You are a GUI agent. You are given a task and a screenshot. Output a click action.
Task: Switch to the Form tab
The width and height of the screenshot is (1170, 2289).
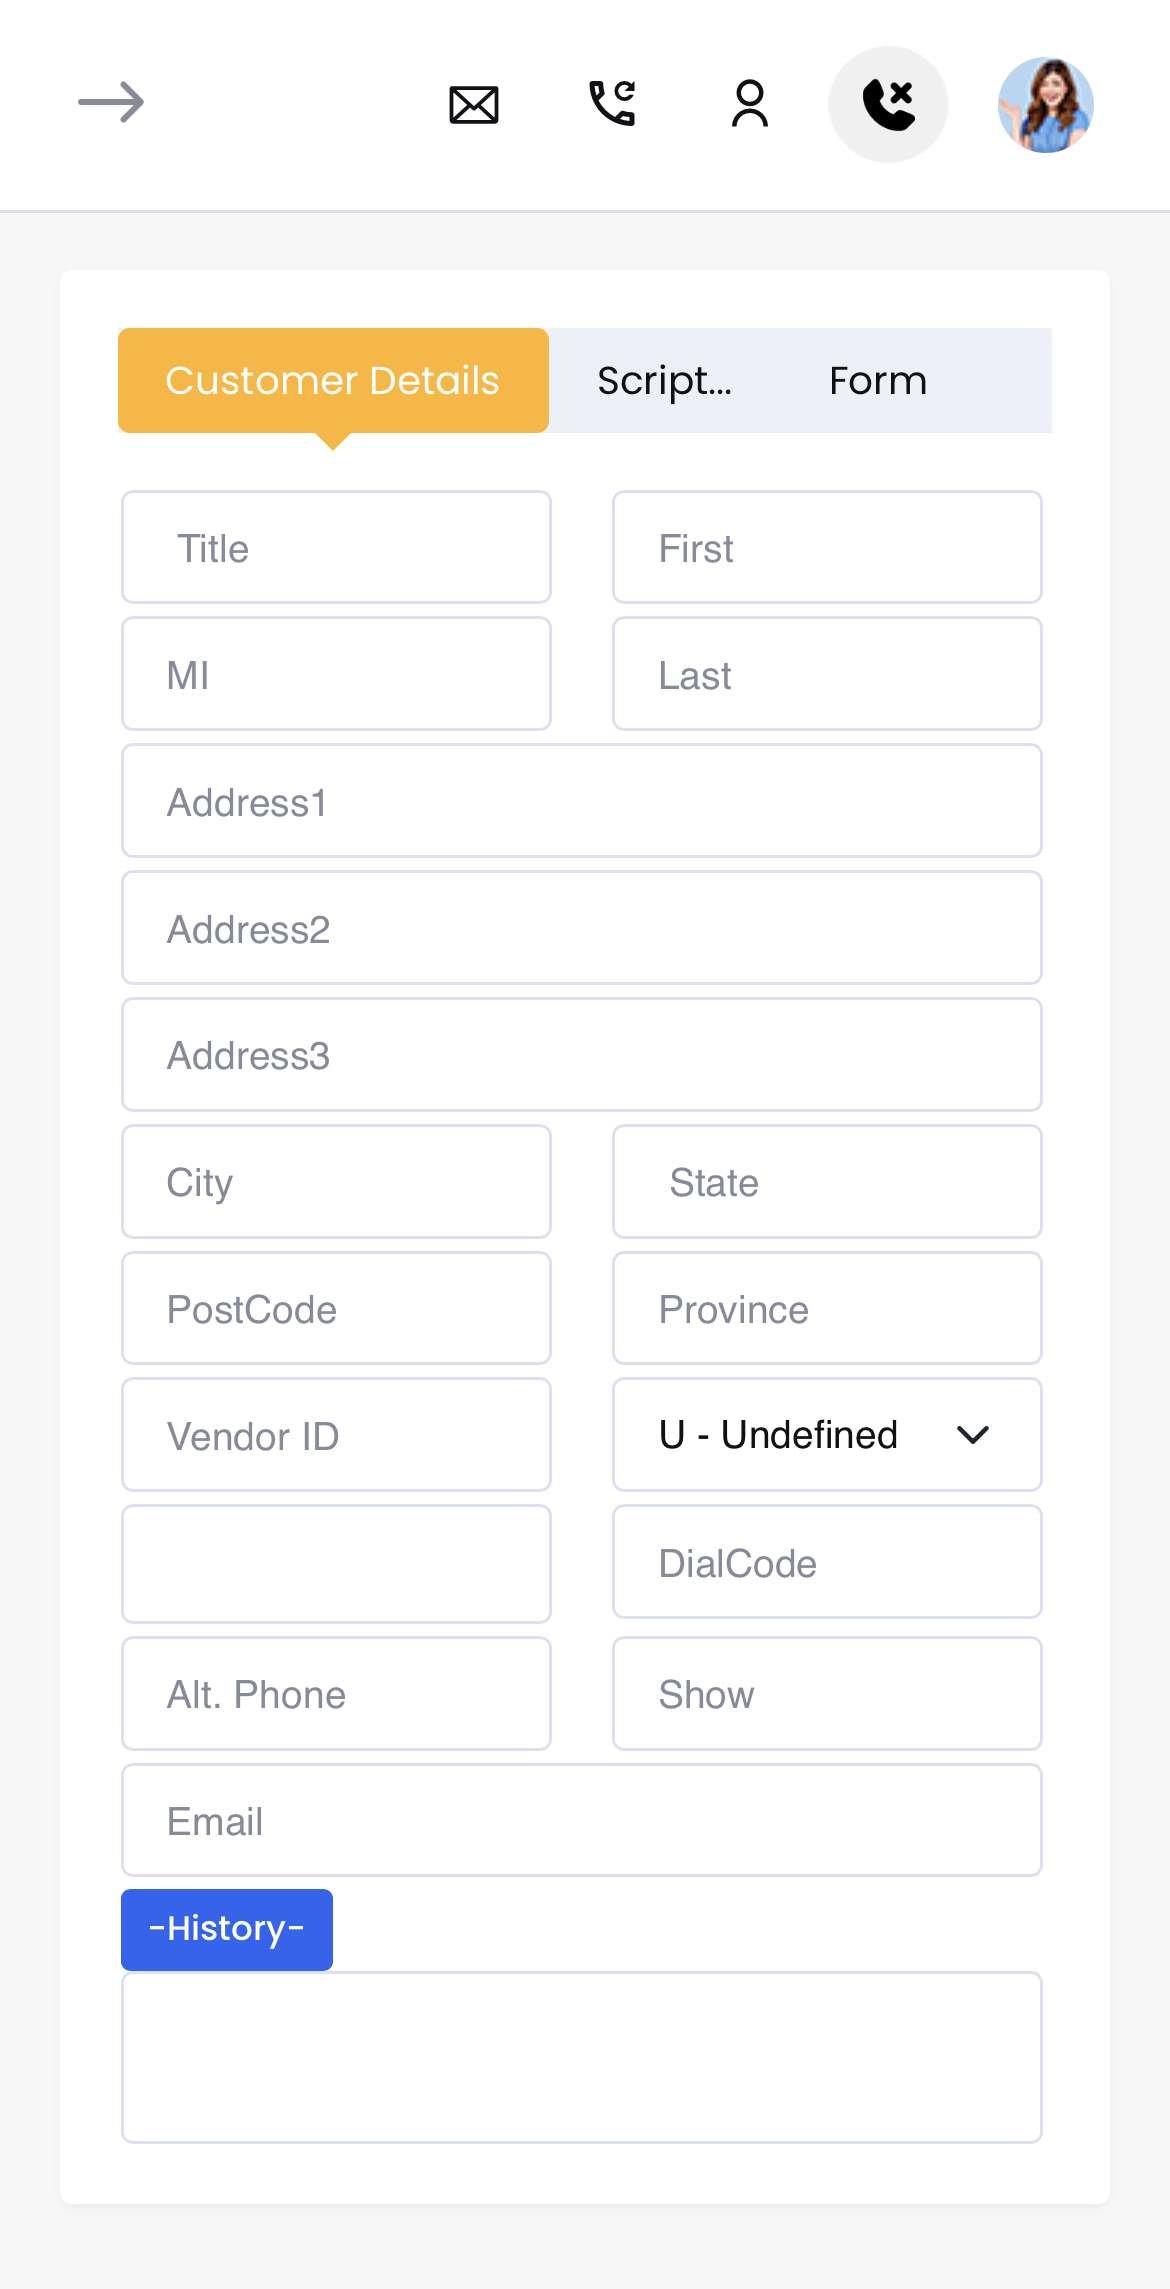coord(877,380)
